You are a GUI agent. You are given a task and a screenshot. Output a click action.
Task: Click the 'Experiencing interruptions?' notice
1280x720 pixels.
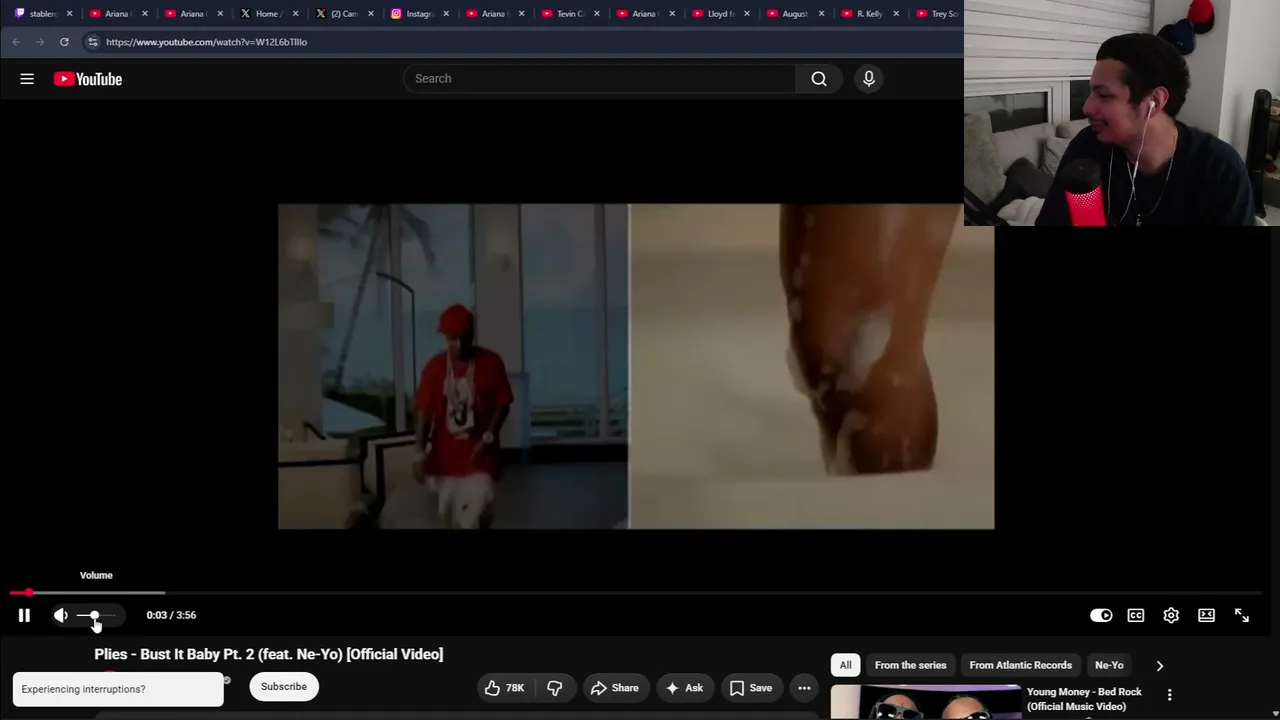click(118, 689)
